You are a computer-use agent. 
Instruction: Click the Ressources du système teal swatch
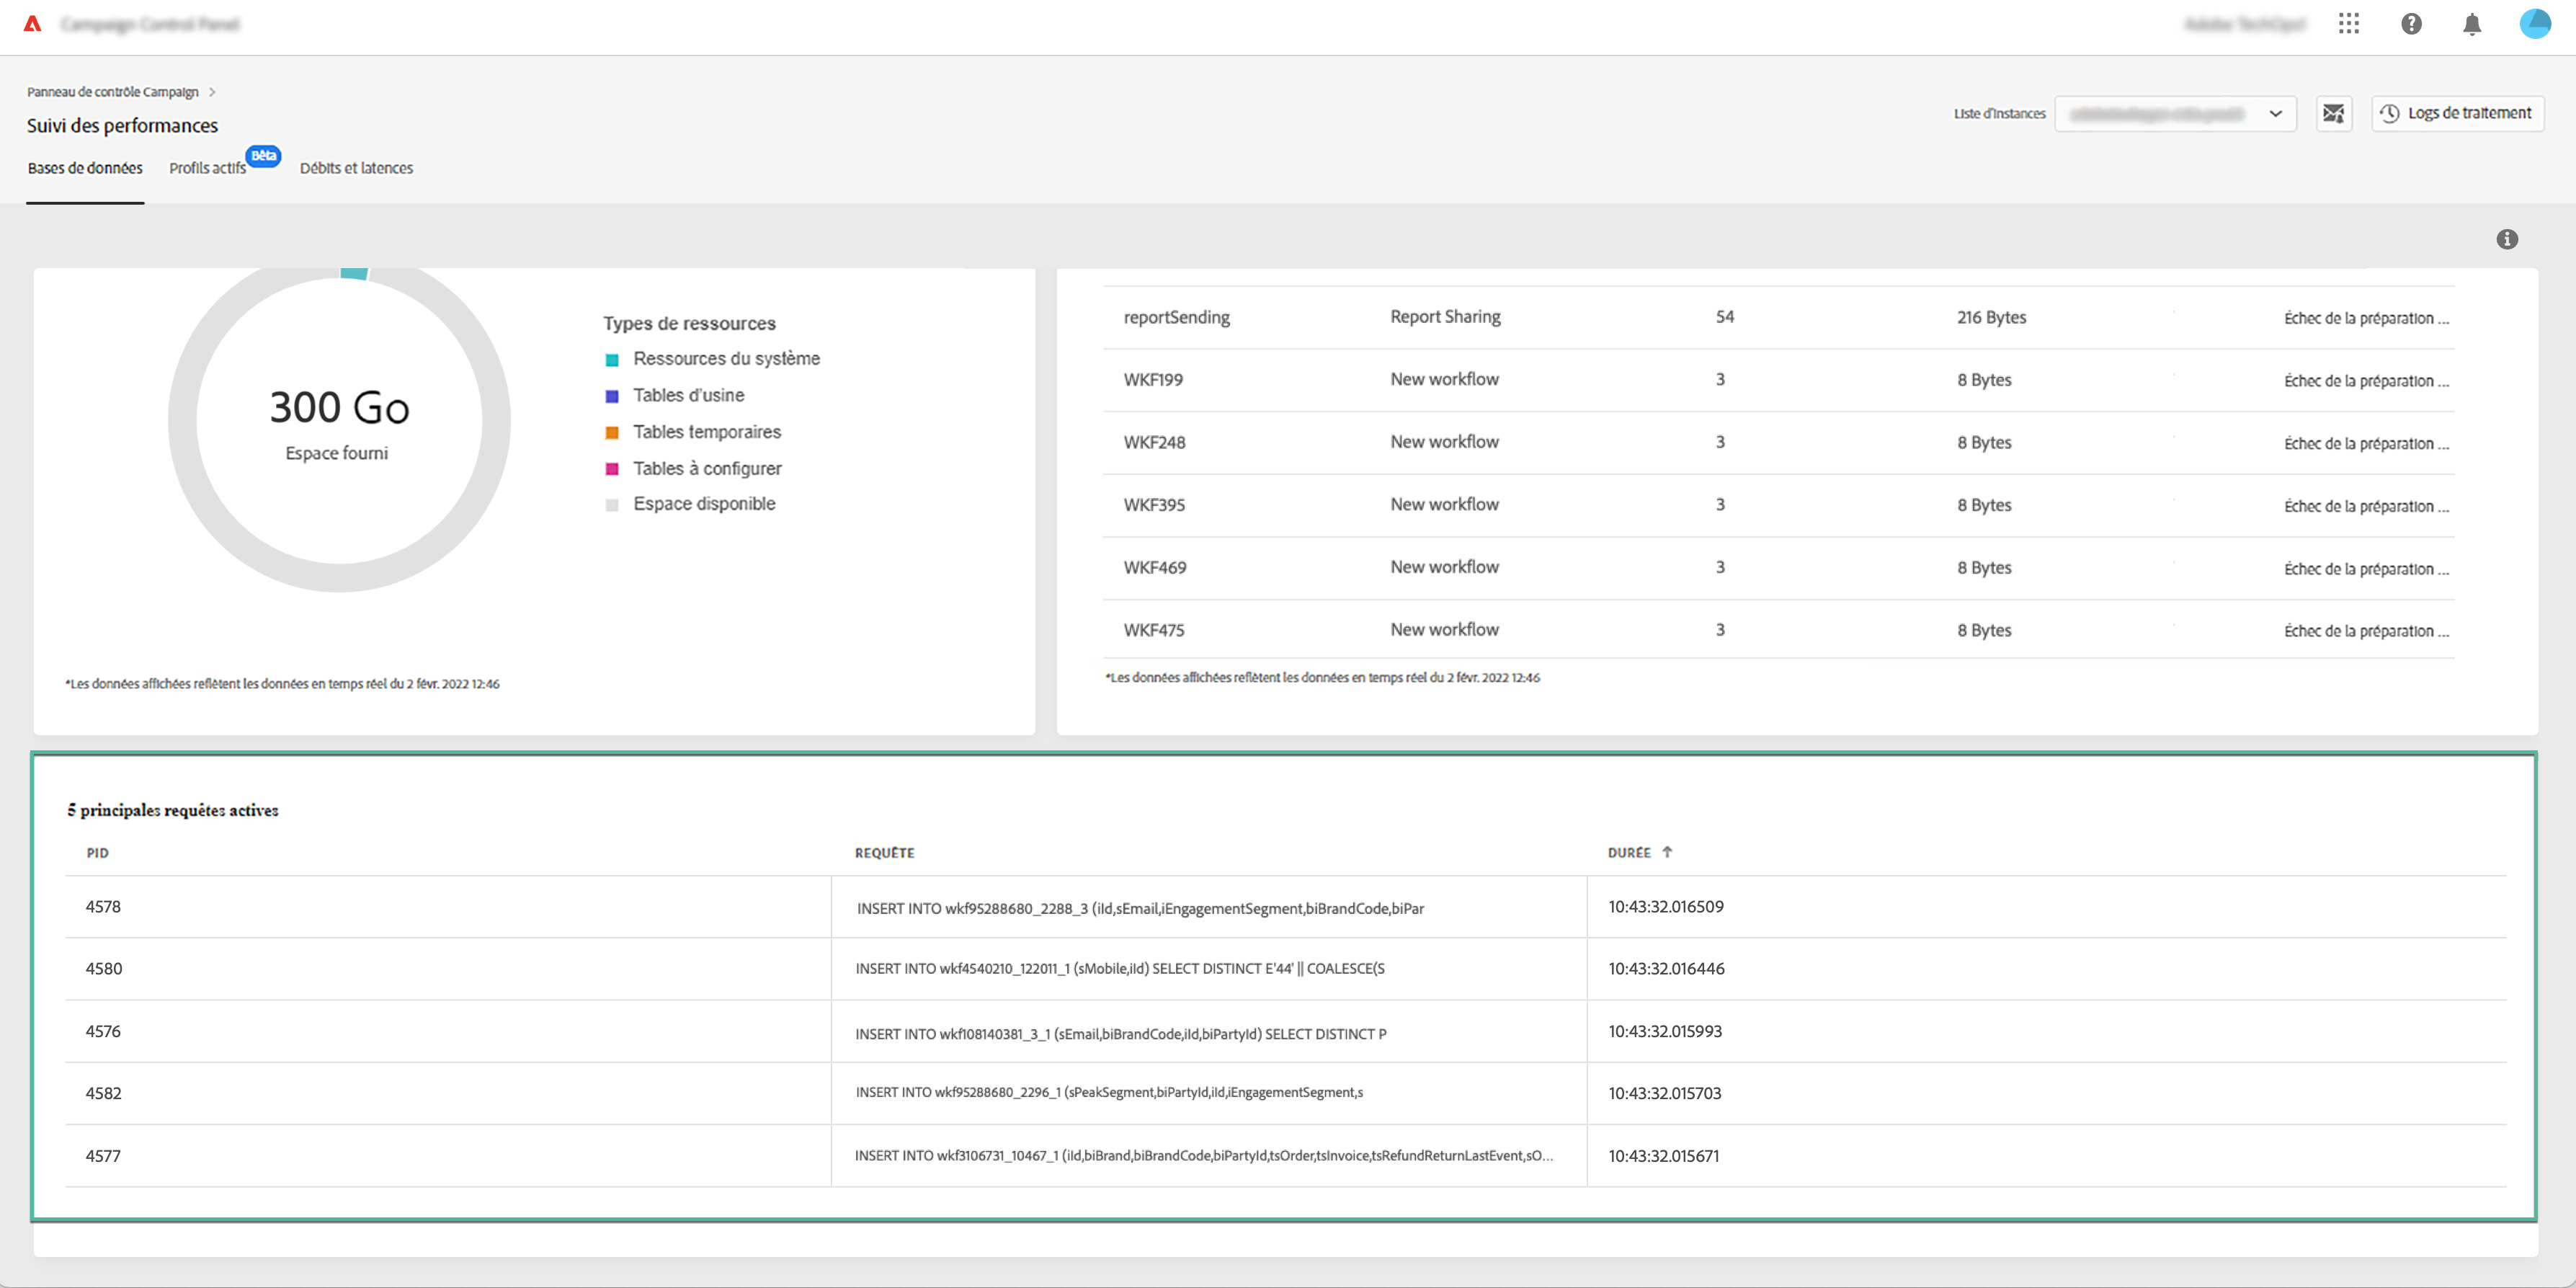click(x=612, y=360)
